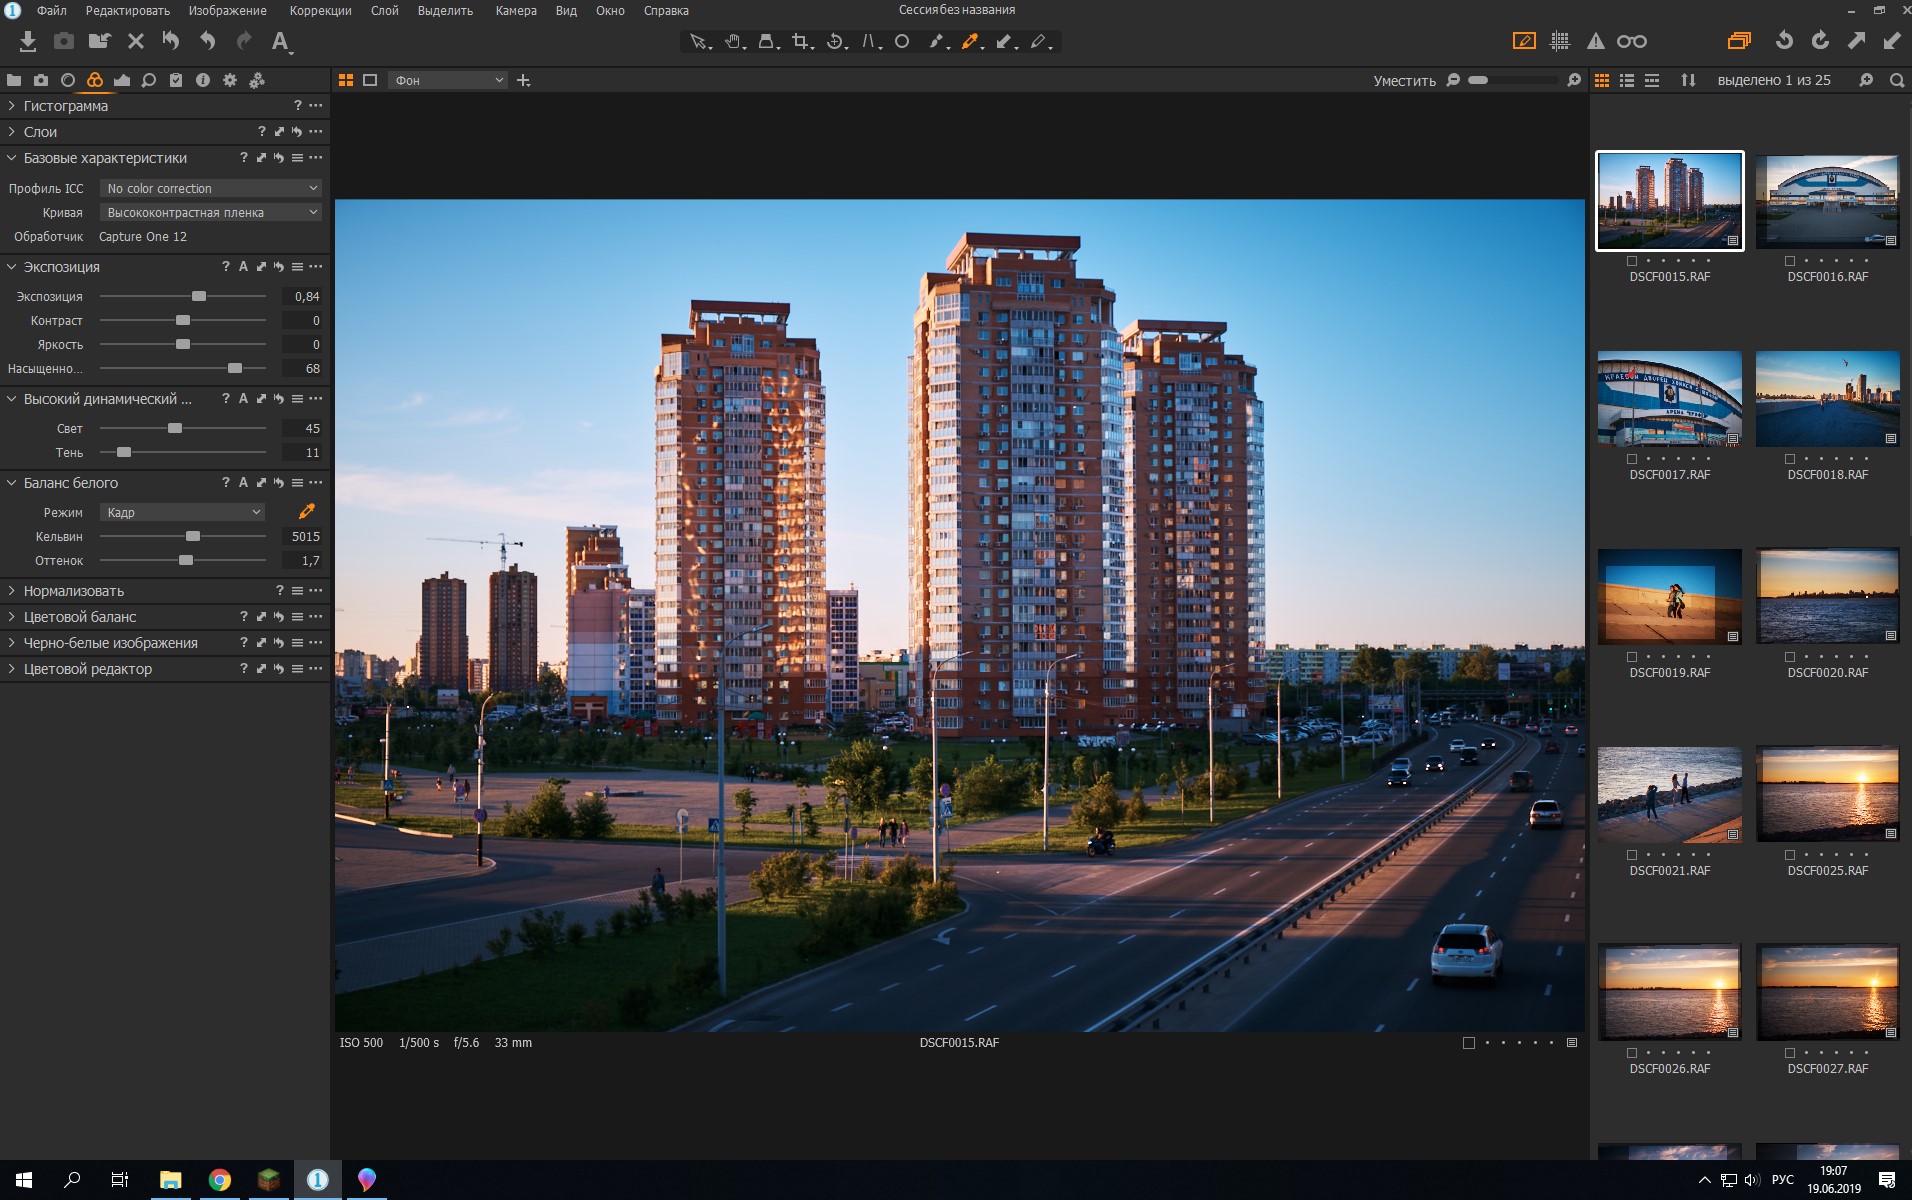
Task: Tick the color tag box under DSCF0016.RAF
Action: tap(1790, 261)
